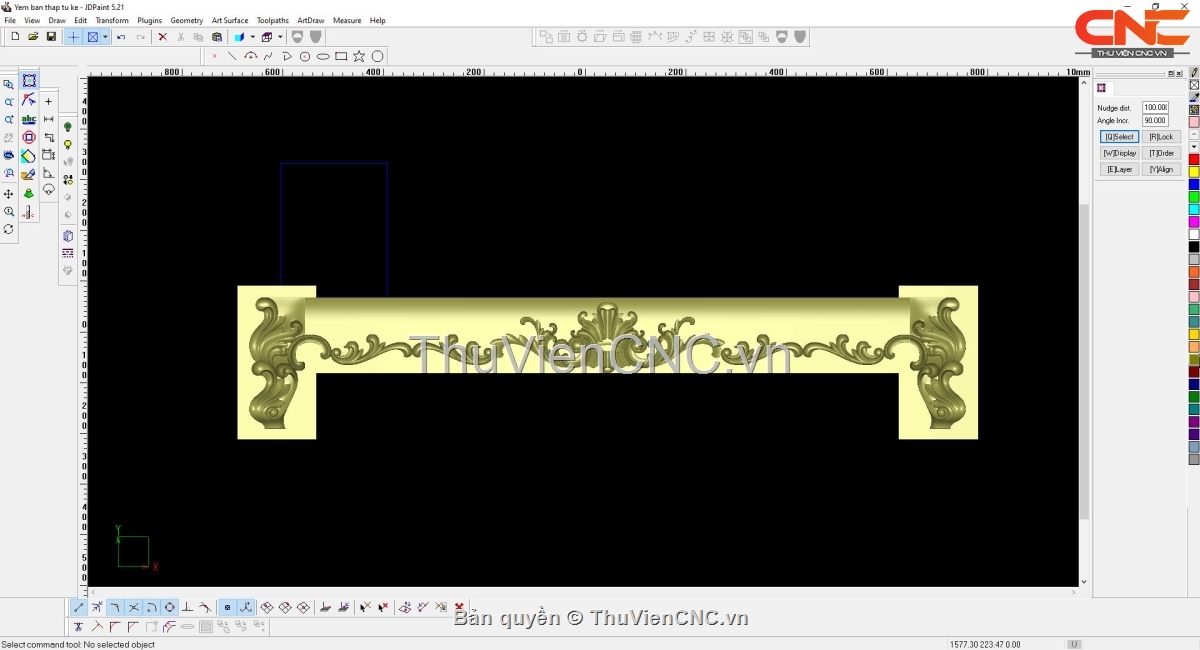The image size is (1200, 650).
Task: Toggle the crosshair cursor mode button
Action: coord(73,37)
